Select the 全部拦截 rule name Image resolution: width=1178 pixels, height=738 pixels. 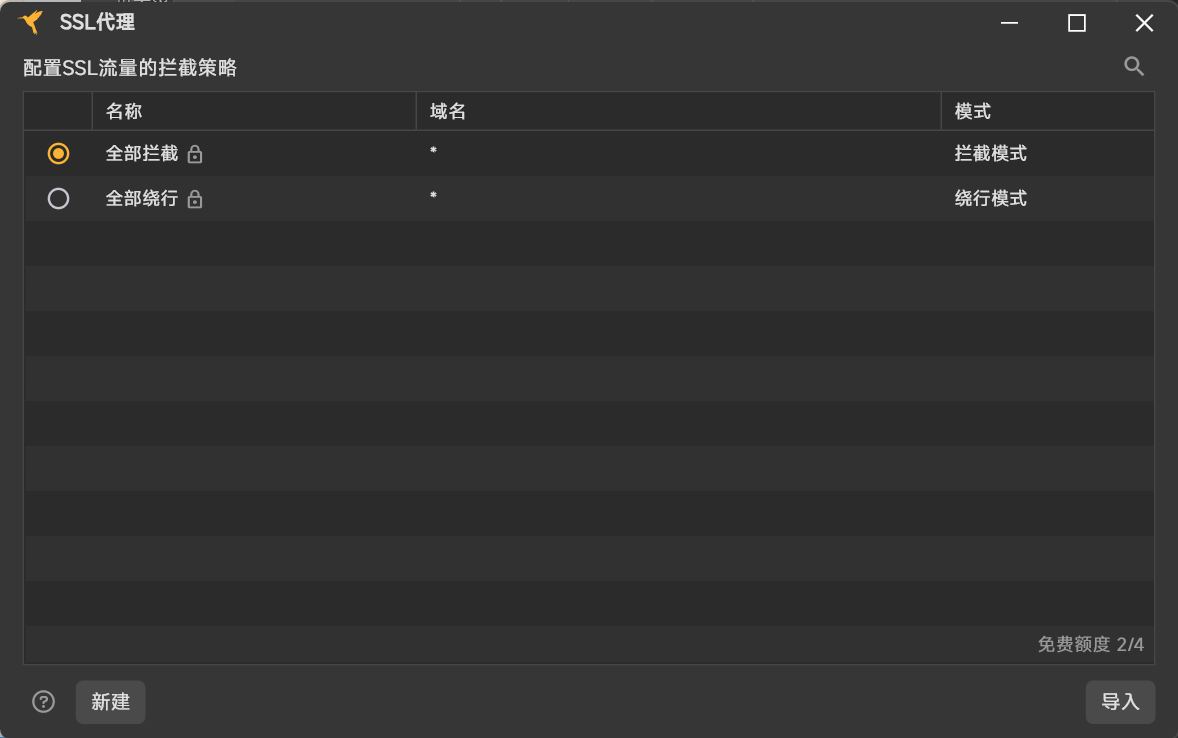point(142,154)
